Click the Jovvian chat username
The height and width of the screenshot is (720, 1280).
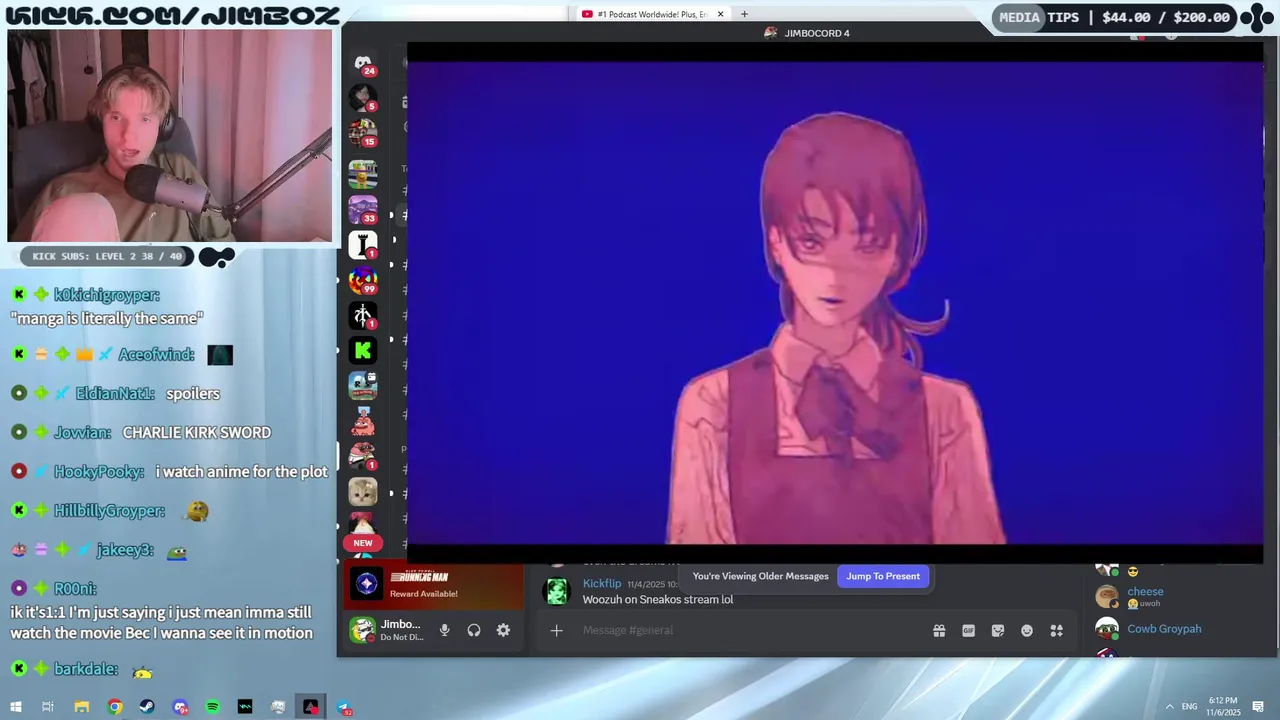tap(83, 433)
